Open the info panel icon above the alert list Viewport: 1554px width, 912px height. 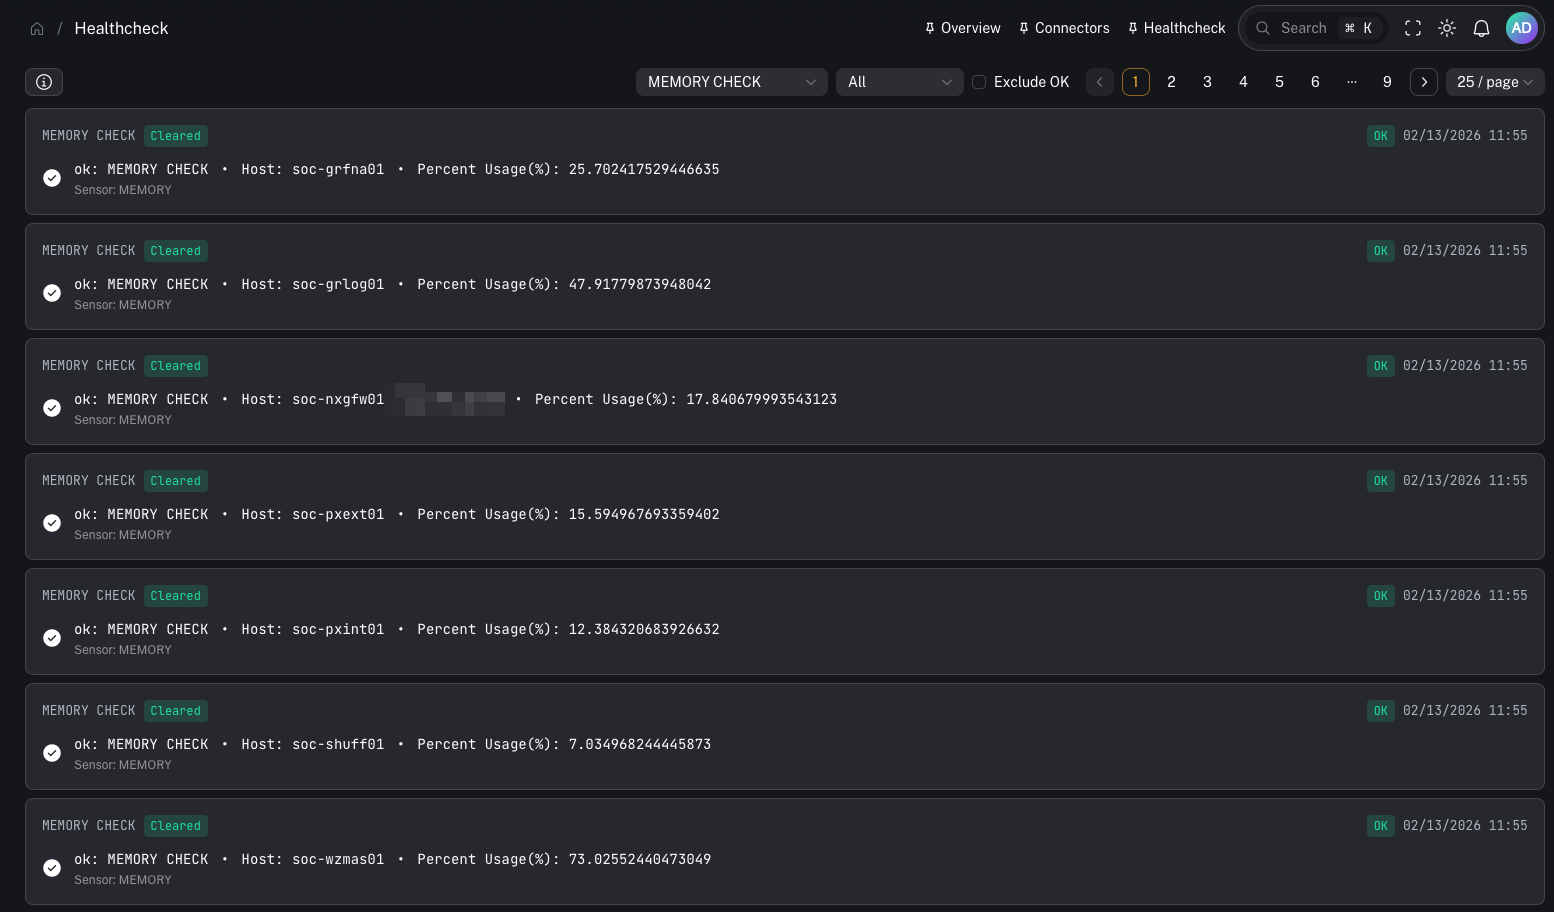coord(43,82)
